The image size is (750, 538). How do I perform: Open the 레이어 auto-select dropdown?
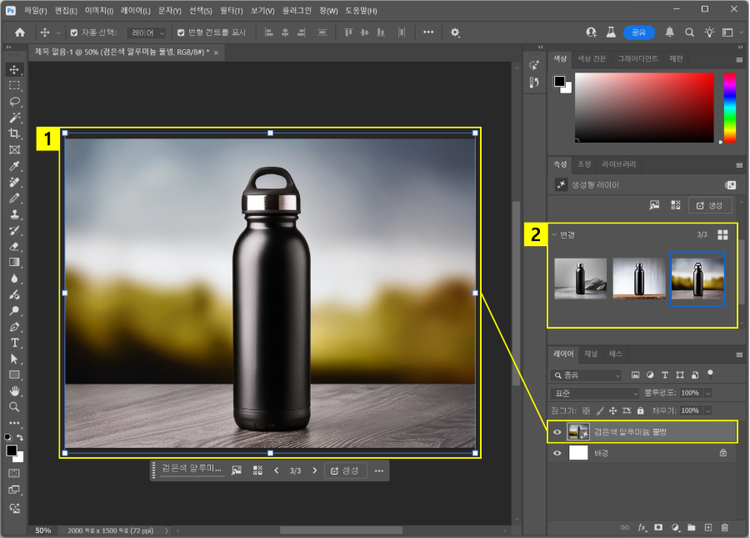[148, 32]
